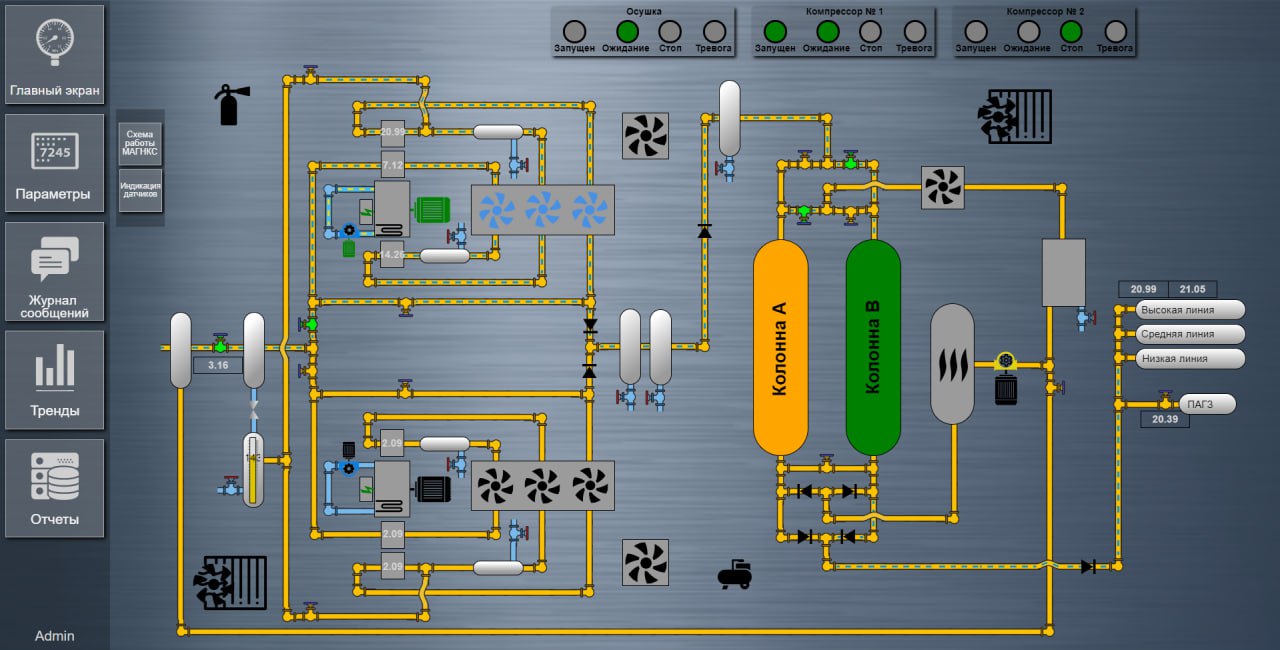
Task: Click the ПАГЗ output button
Action: pyautogui.click(x=1207, y=404)
